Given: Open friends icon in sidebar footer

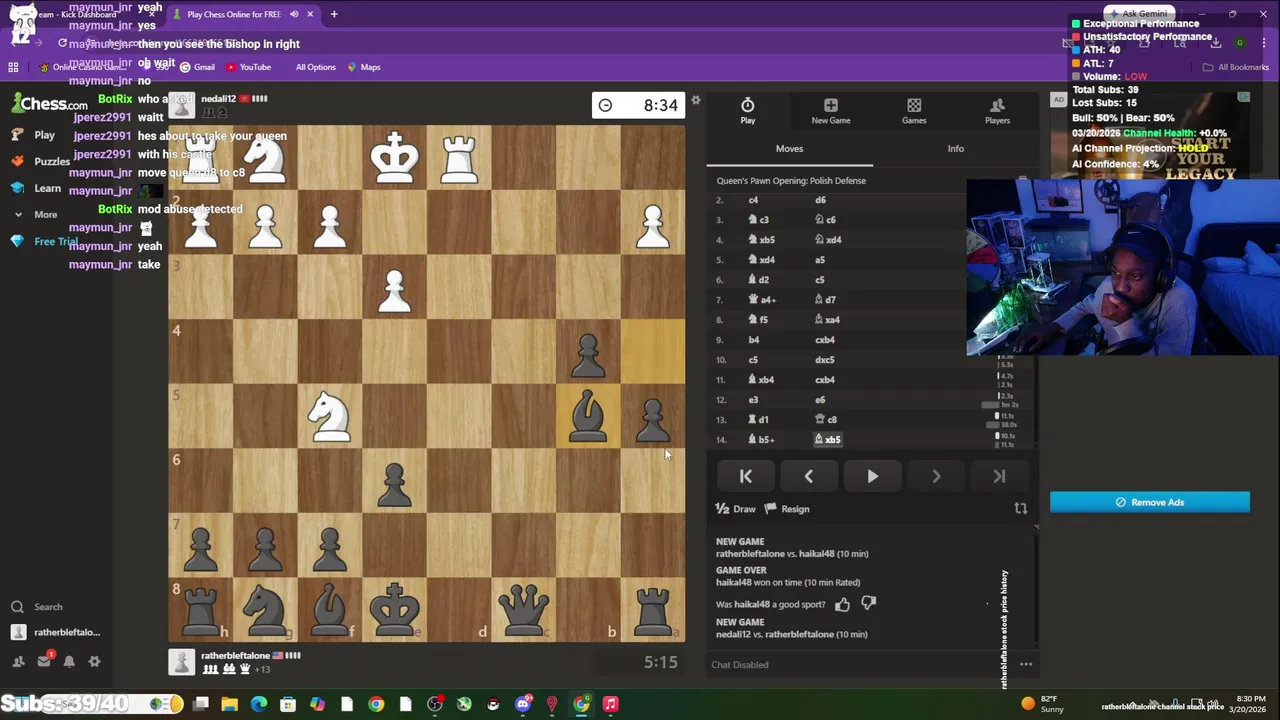Looking at the screenshot, I should [x=18, y=661].
